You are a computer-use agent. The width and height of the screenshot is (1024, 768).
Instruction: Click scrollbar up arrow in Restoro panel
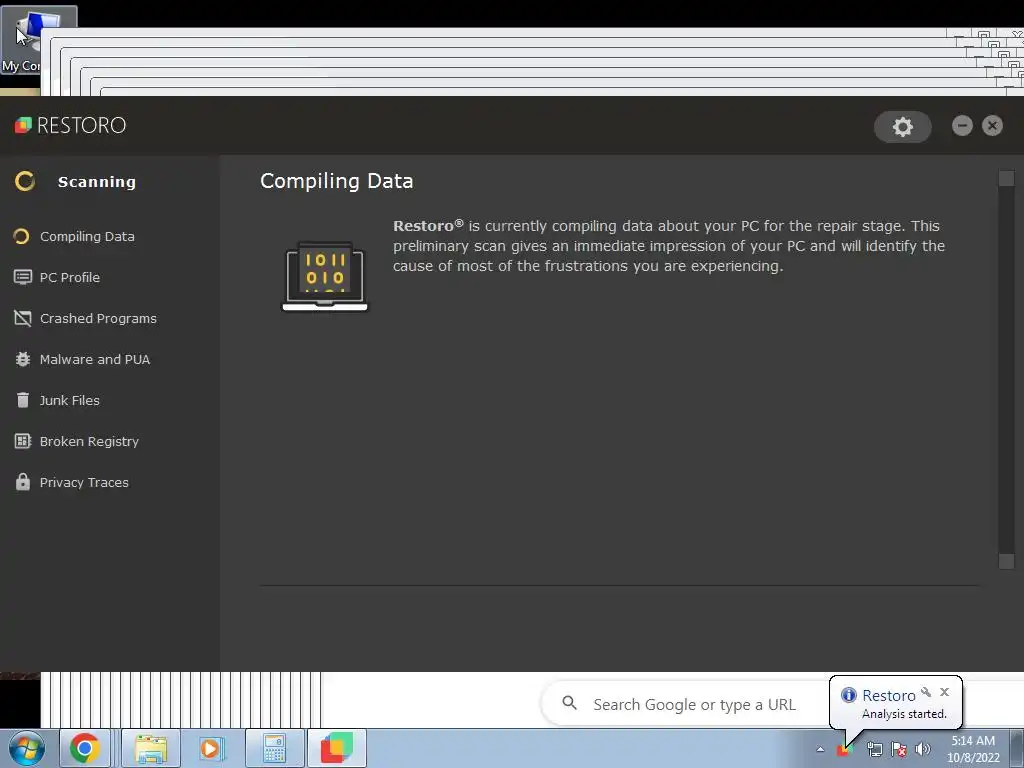tap(1006, 178)
